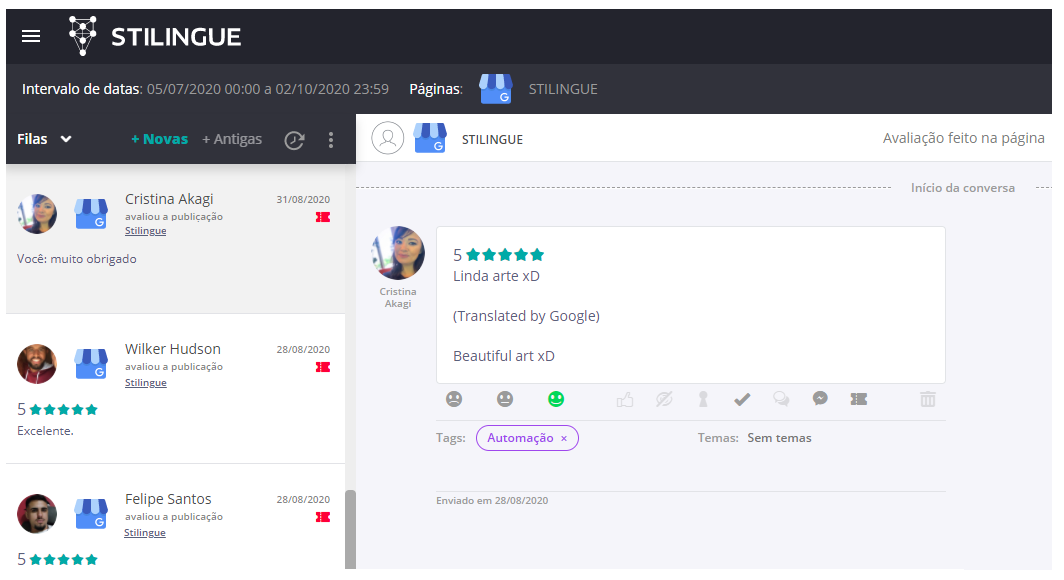Switch to the + Antigas tab
The image size is (1064, 580).
pyautogui.click(x=232, y=139)
